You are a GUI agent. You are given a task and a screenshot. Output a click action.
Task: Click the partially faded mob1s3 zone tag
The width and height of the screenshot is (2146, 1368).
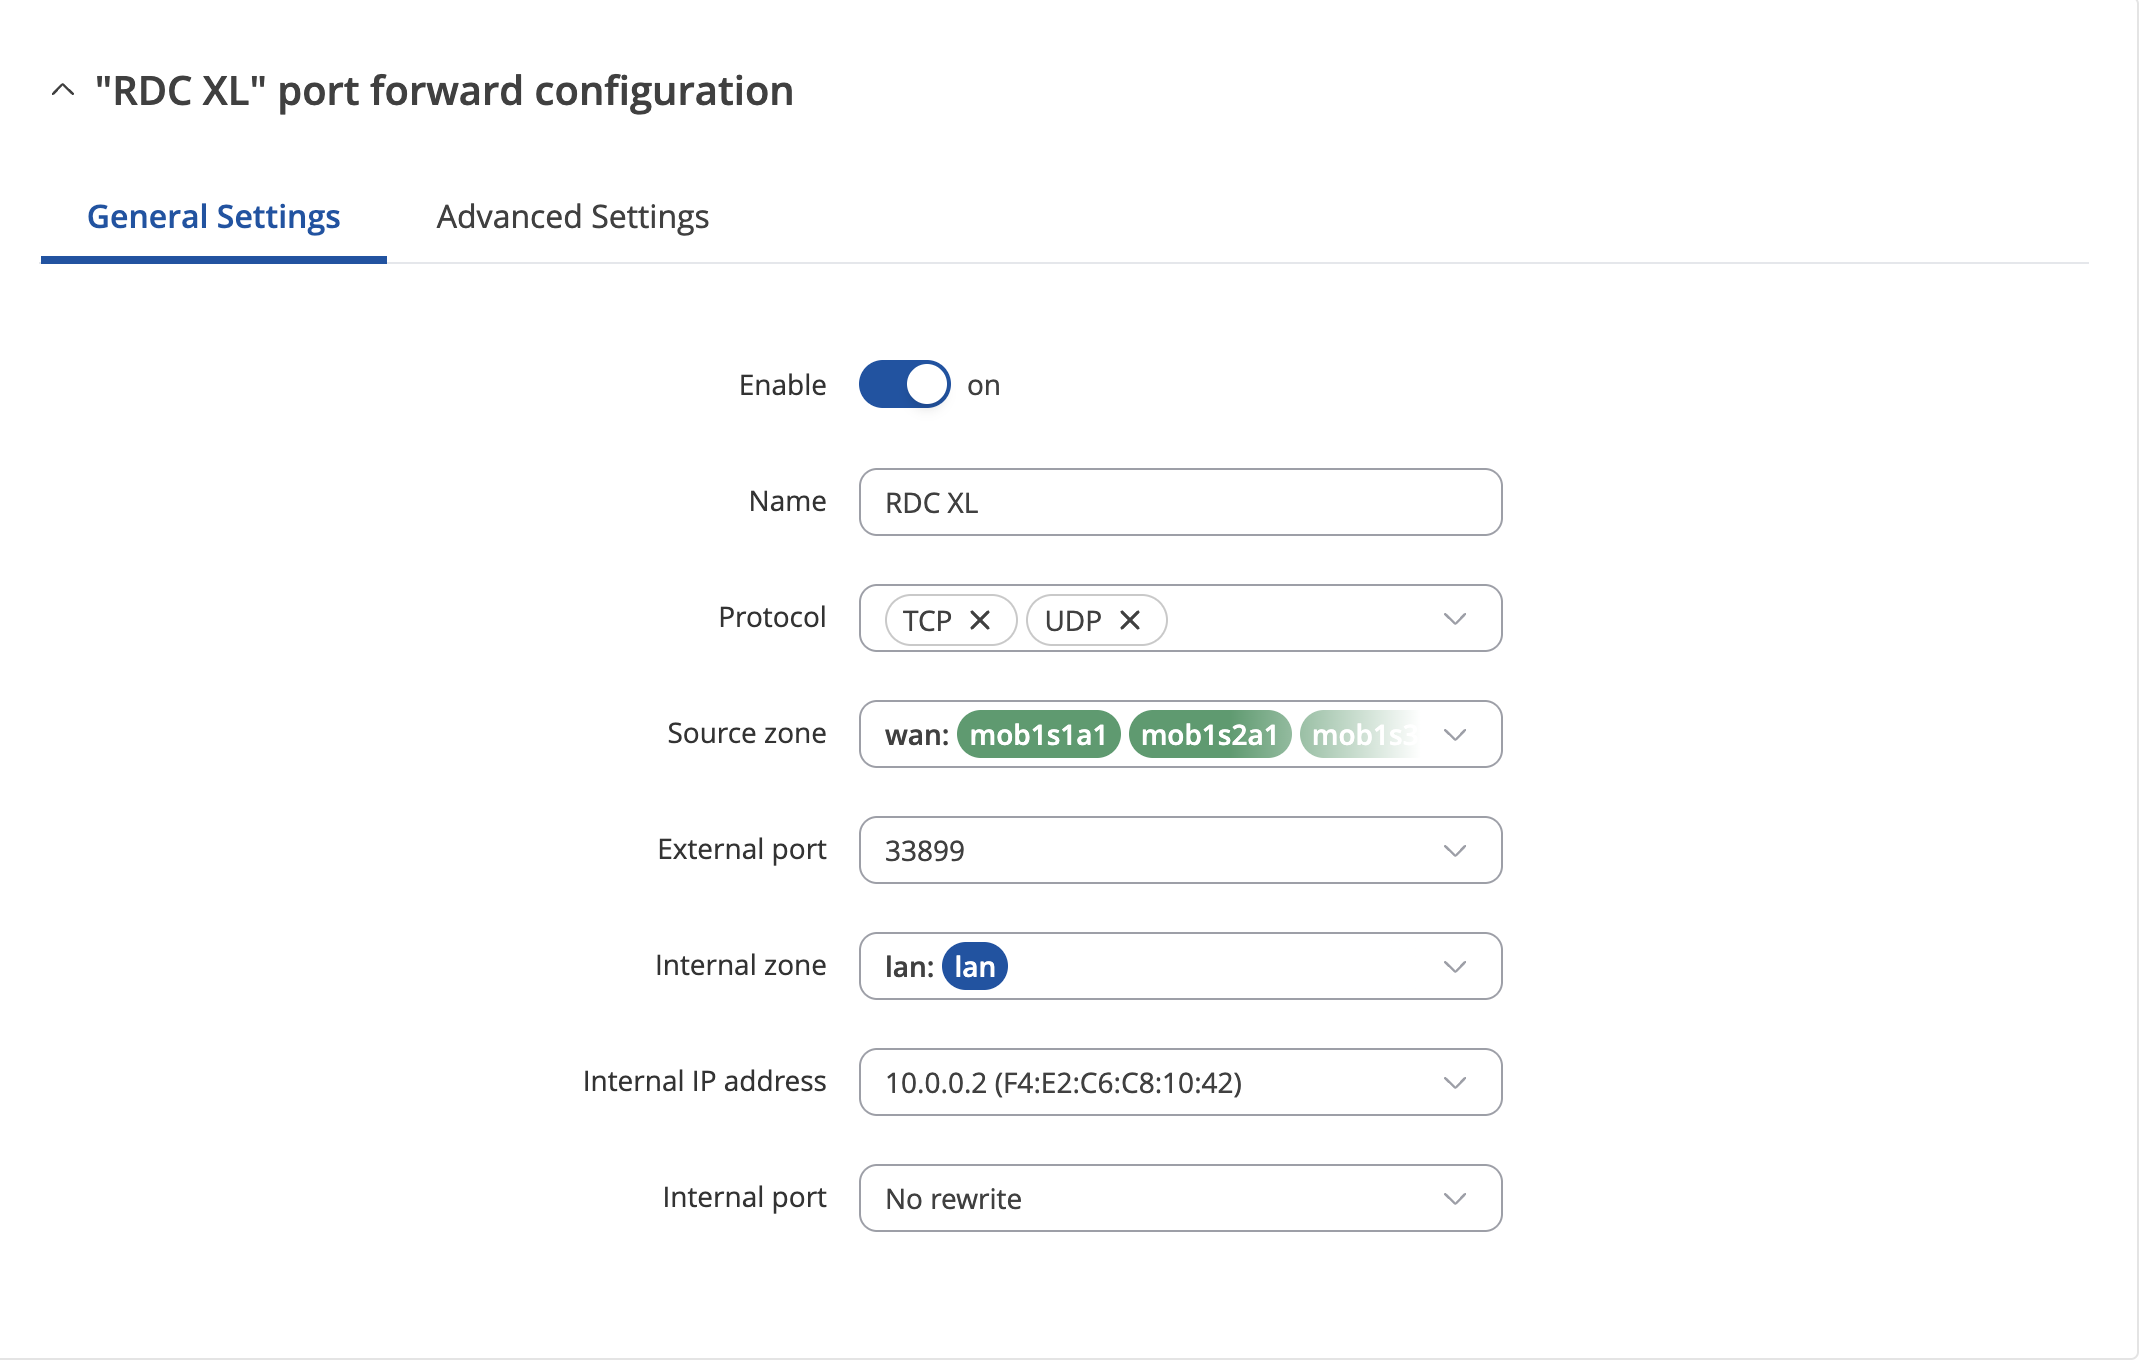click(1360, 735)
